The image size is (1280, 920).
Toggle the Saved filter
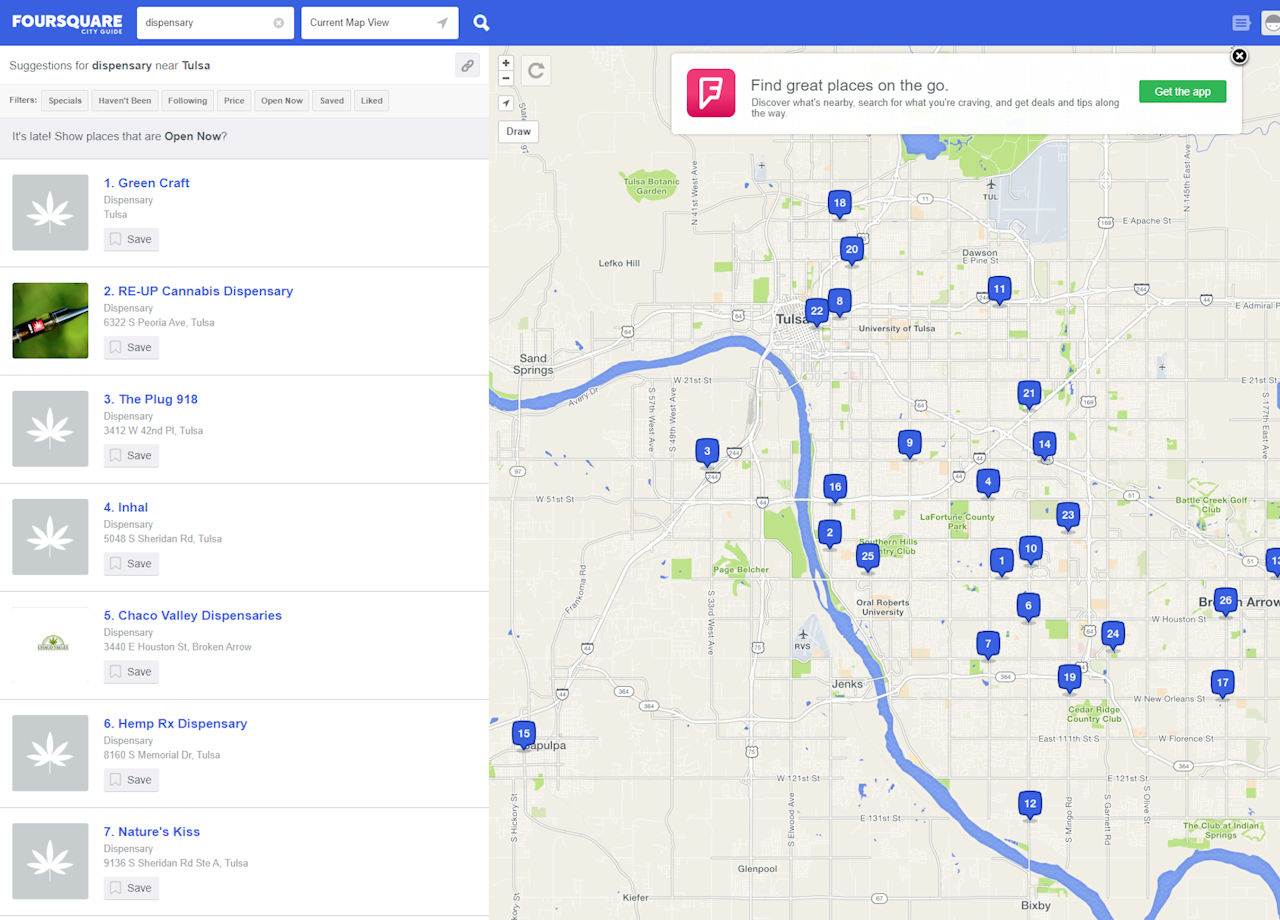tap(332, 100)
